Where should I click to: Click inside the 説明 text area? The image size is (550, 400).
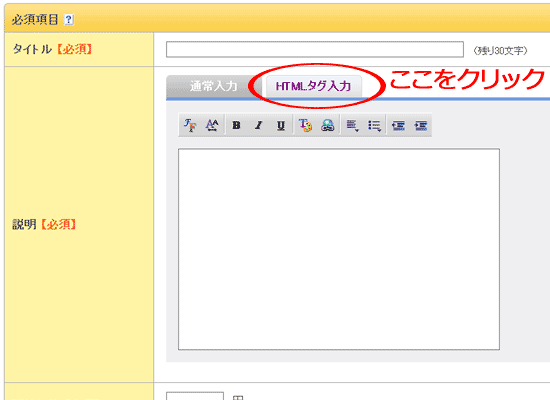tap(339, 249)
